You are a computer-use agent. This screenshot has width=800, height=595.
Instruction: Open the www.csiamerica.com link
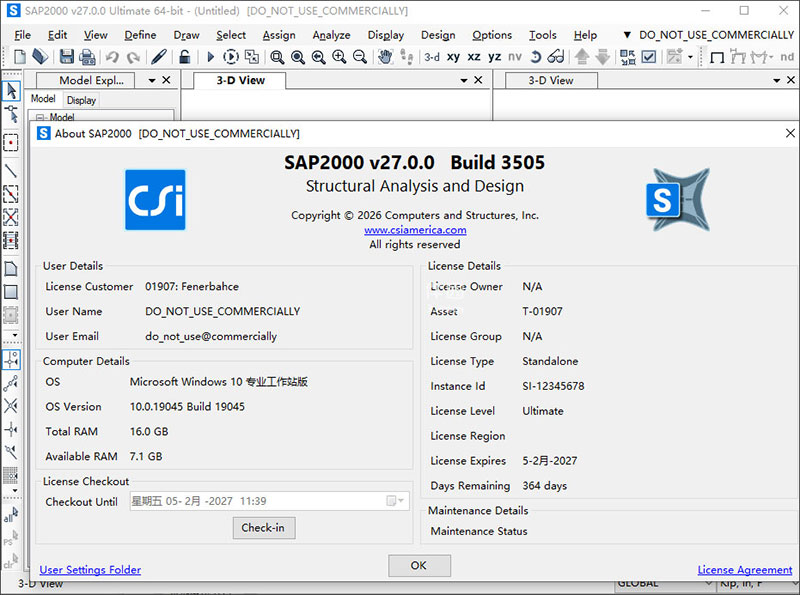click(x=415, y=230)
